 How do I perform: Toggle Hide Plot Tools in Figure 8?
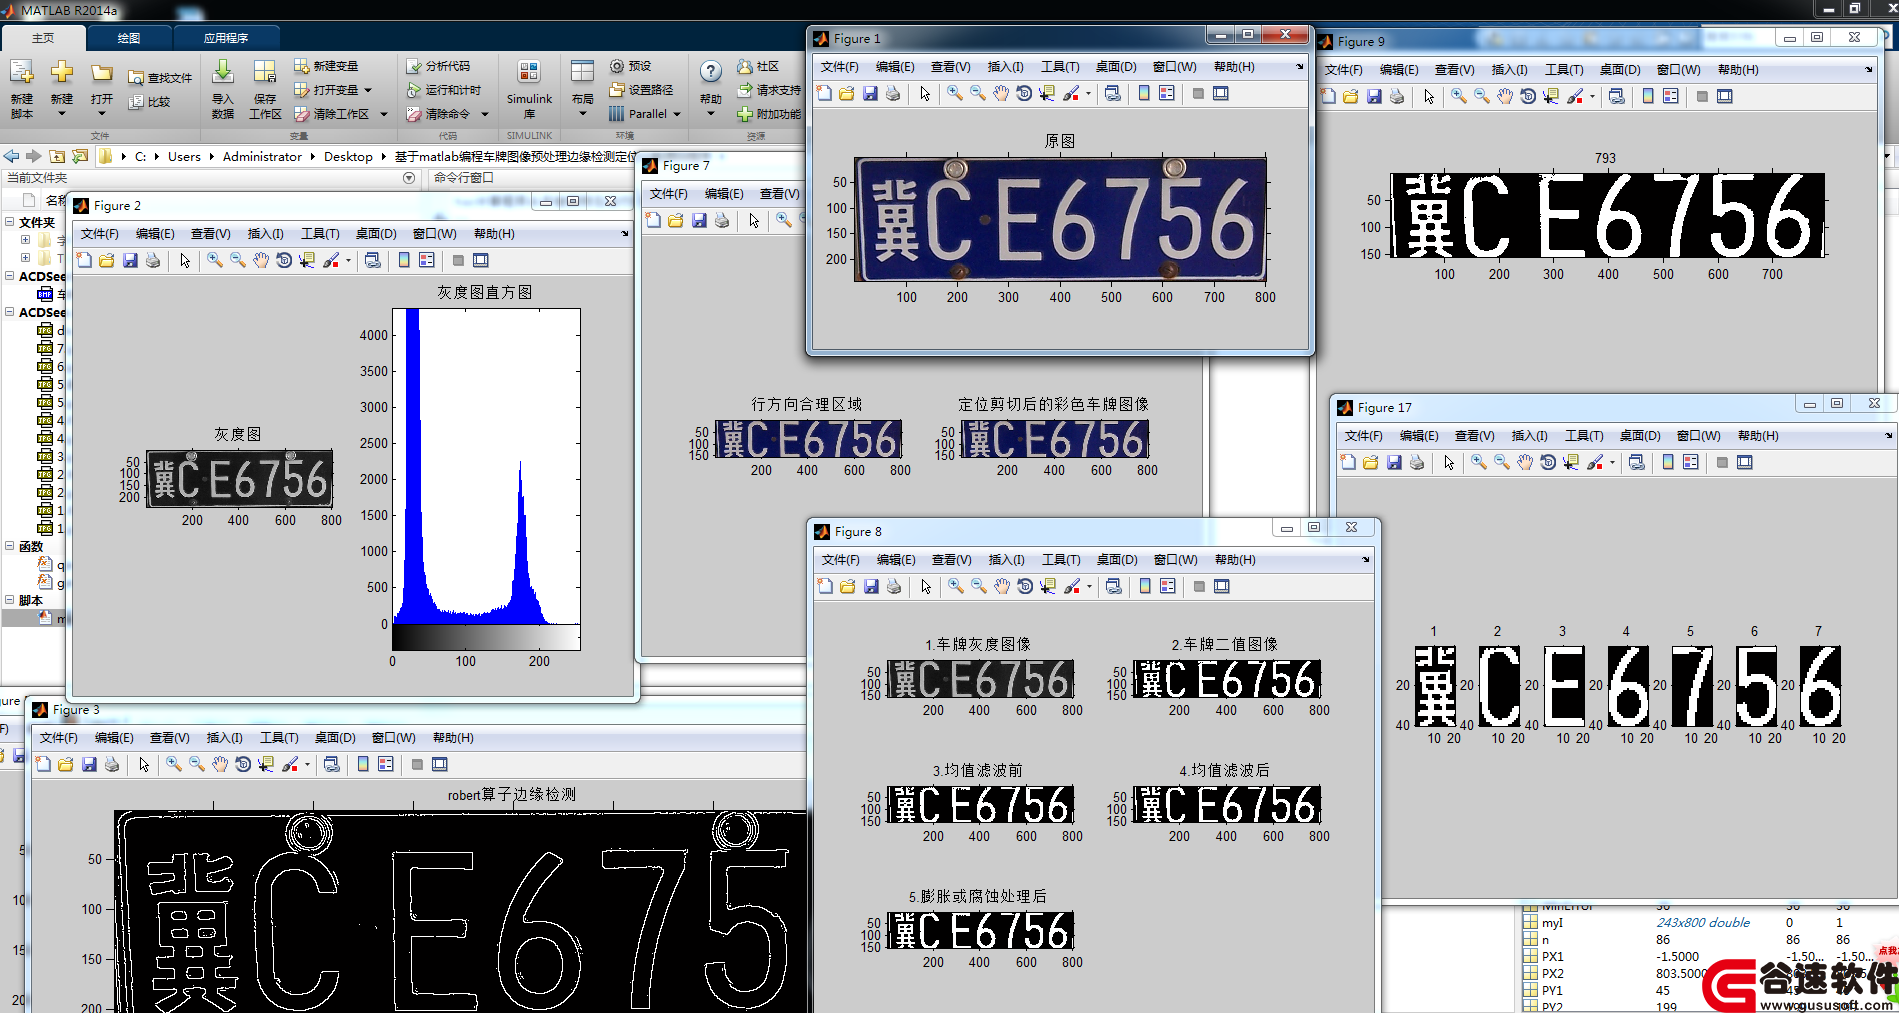pyautogui.click(x=1199, y=586)
